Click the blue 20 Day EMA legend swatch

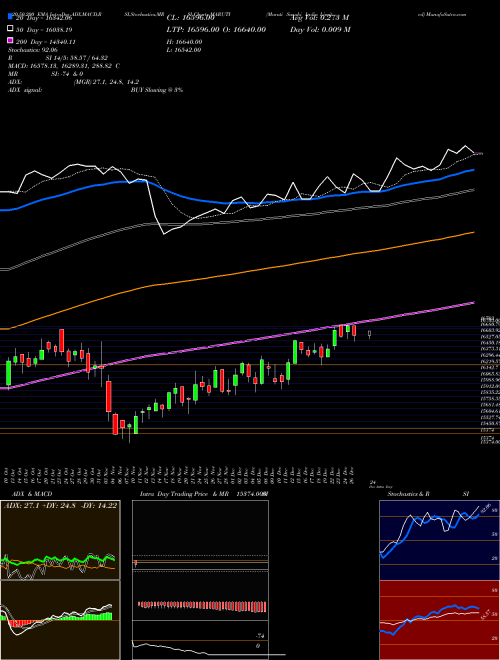point(10,17)
